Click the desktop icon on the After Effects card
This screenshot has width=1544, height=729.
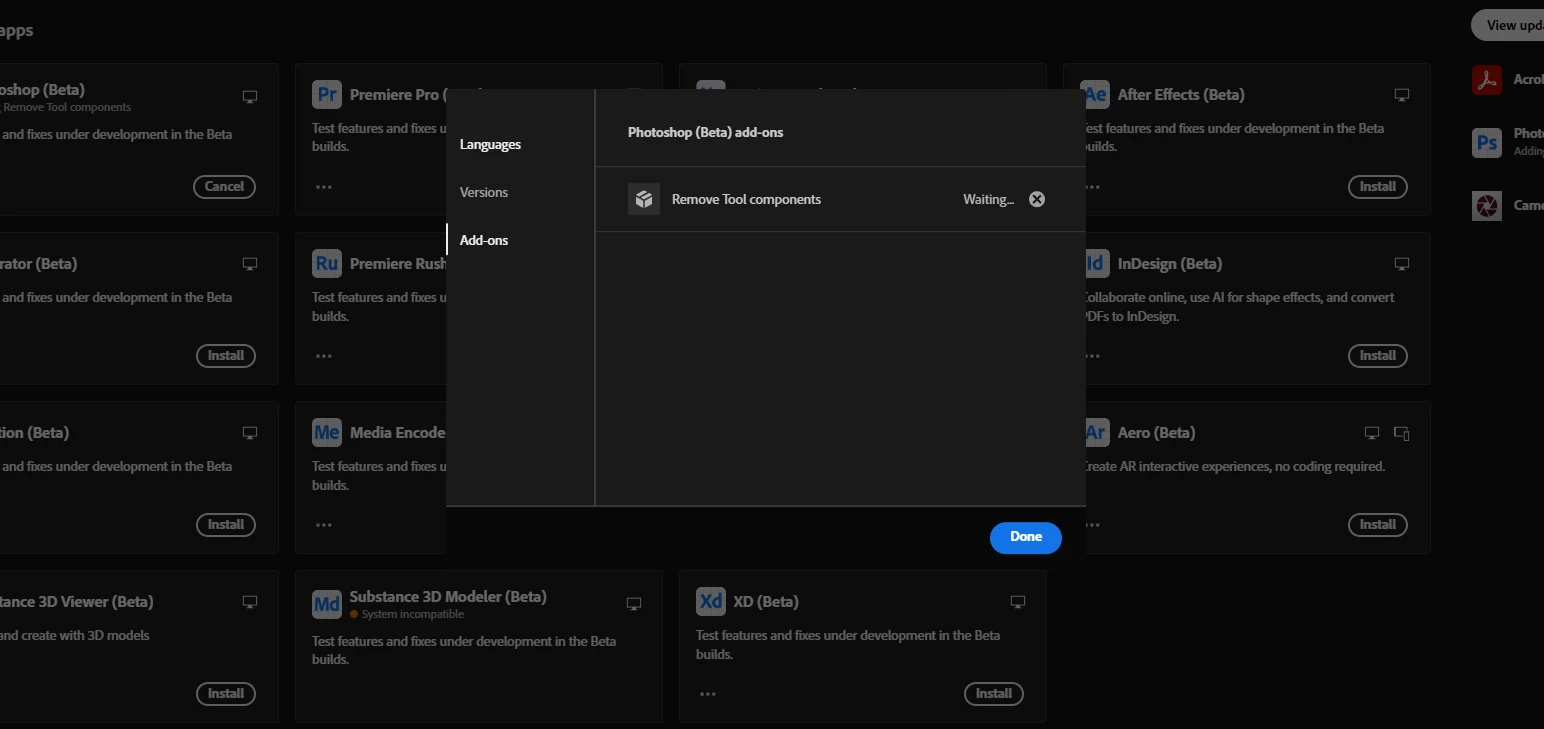[x=1402, y=95]
